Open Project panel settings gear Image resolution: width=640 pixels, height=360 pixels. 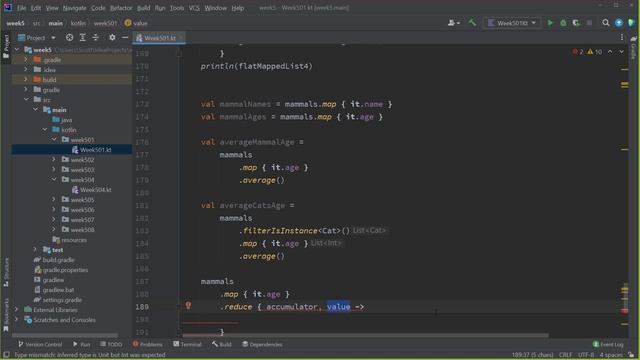[x=112, y=38]
